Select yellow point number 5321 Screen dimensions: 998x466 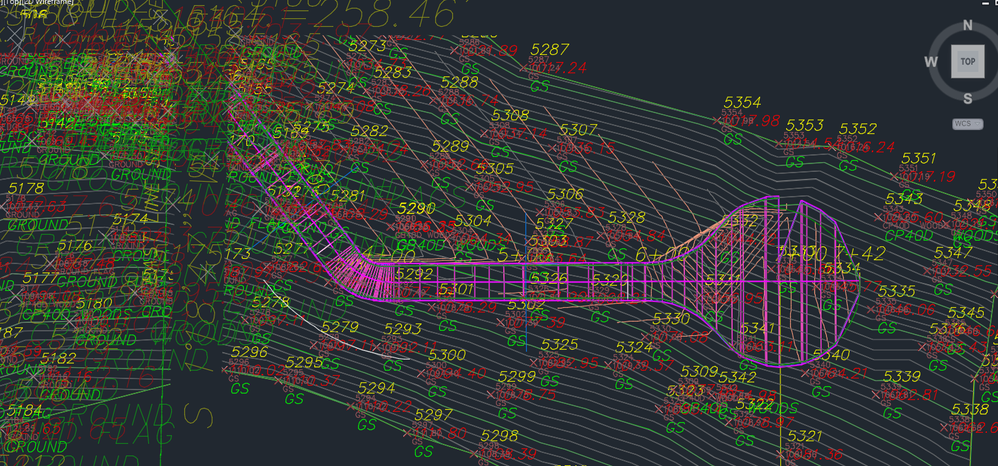806,436
